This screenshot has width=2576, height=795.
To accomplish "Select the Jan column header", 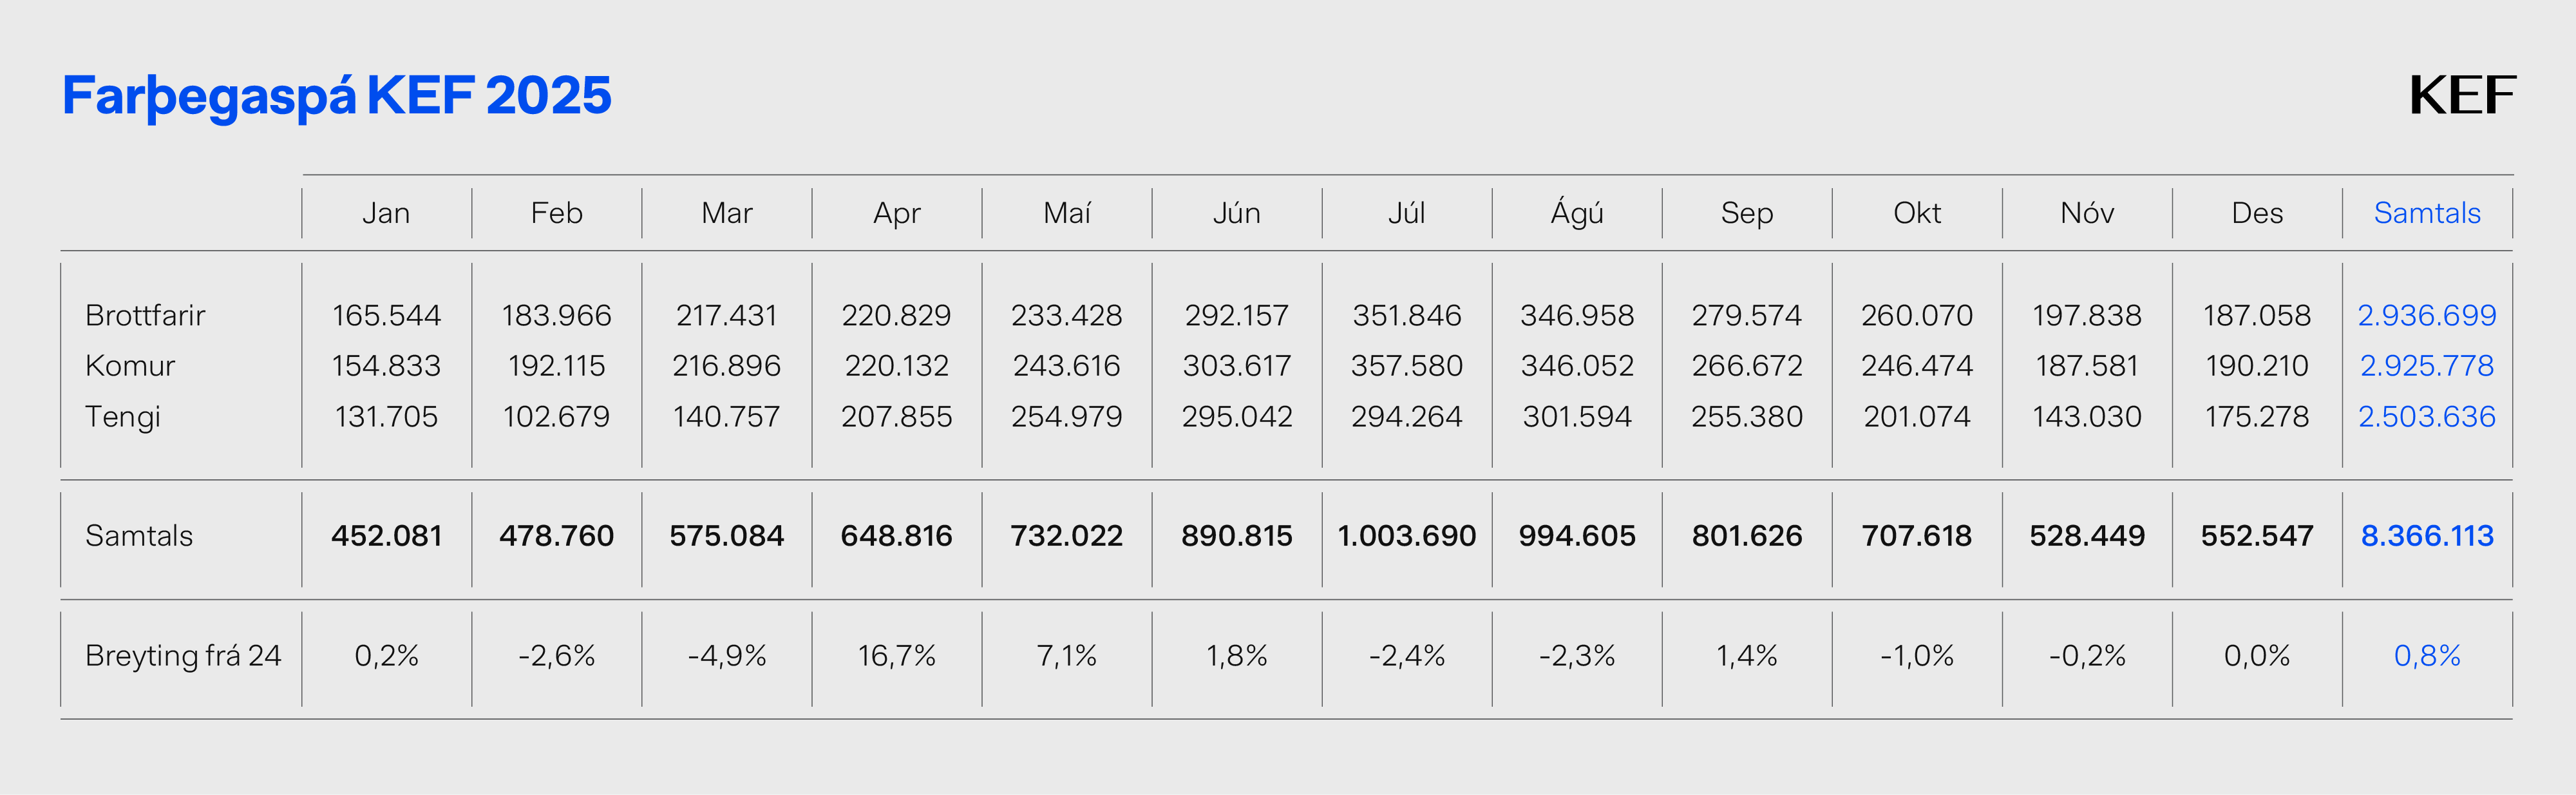I will [x=386, y=213].
